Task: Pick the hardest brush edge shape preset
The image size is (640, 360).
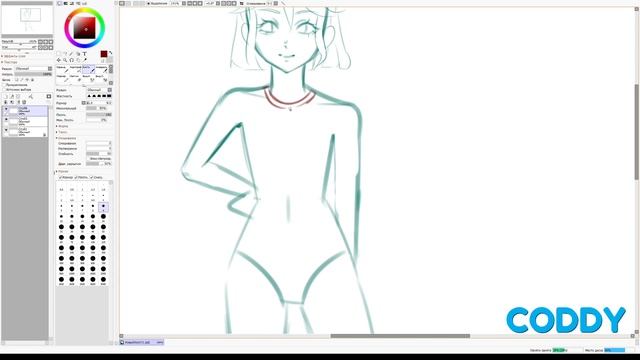Action: coord(109,96)
